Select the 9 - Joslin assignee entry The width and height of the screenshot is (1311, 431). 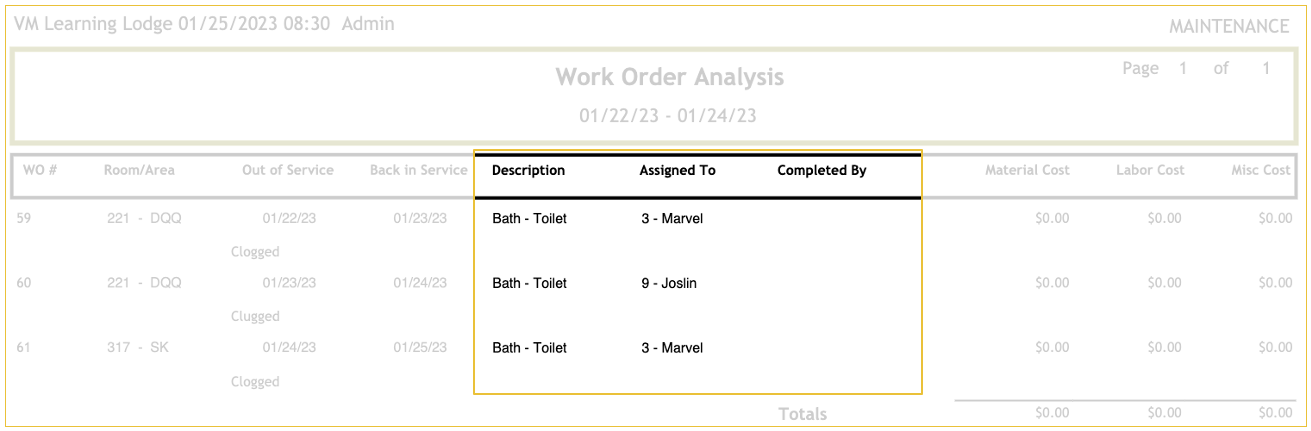point(669,283)
